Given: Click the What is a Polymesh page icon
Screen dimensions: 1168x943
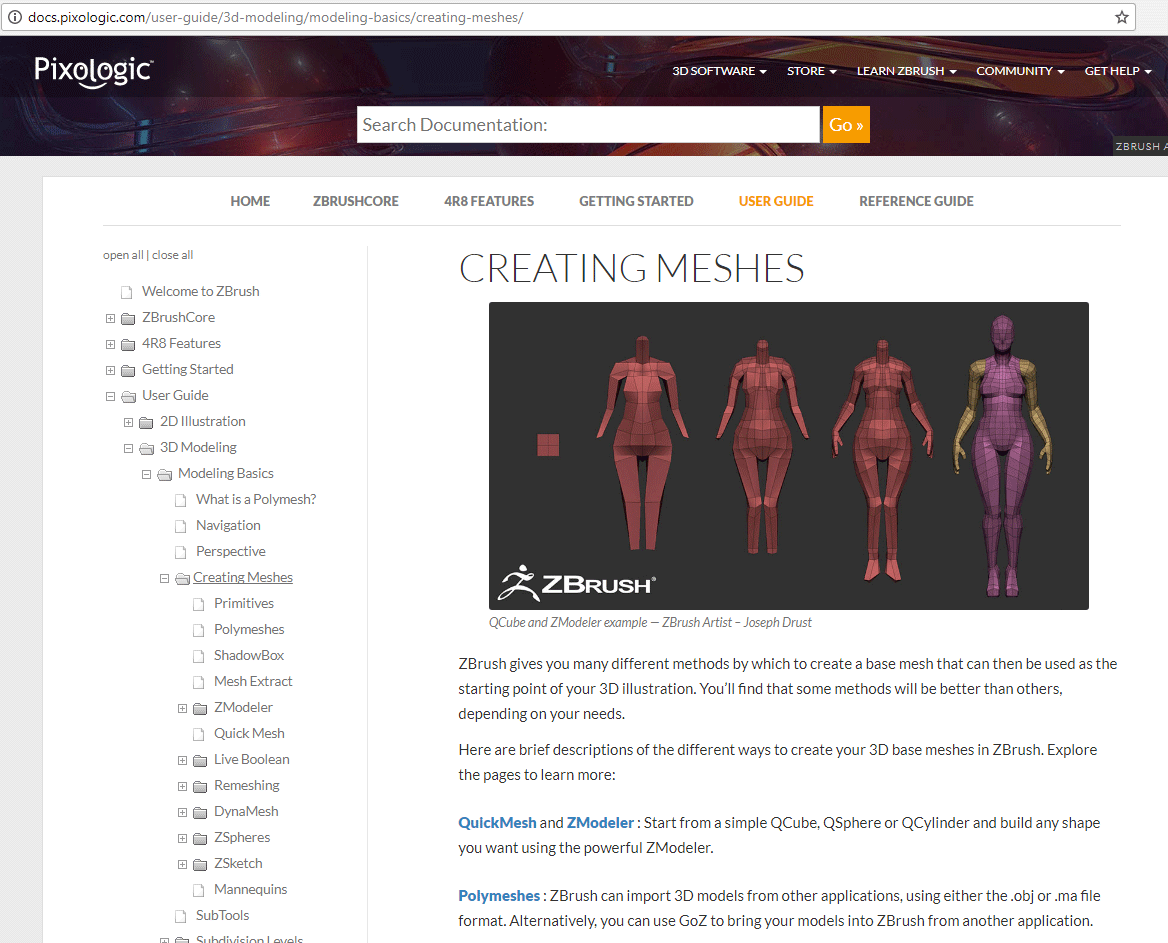Looking at the screenshot, I should pyautogui.click(x=180, y=501).
